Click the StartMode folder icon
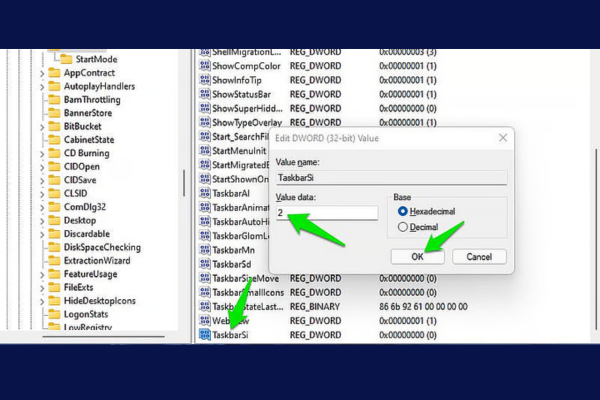The width and height of the screenshot is (600, 400). [66, 59]
